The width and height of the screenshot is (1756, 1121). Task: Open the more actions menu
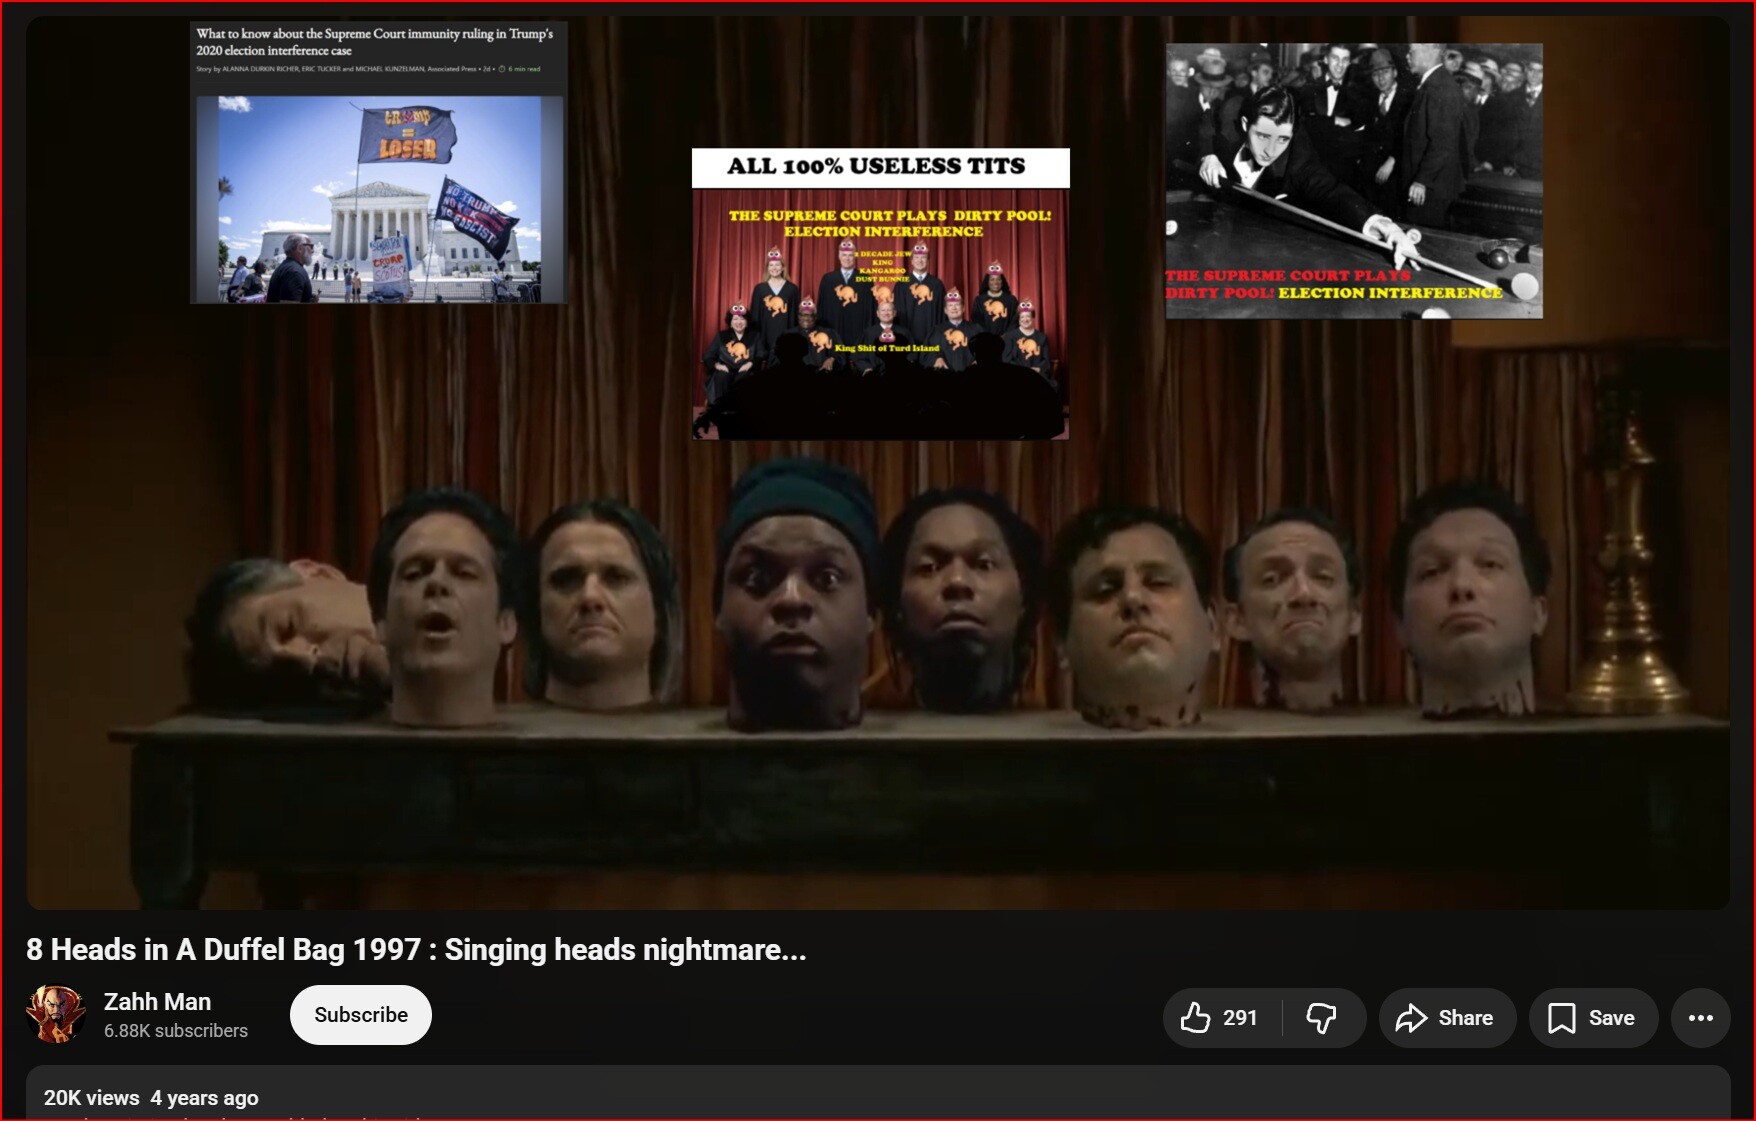point(1700,1018)
